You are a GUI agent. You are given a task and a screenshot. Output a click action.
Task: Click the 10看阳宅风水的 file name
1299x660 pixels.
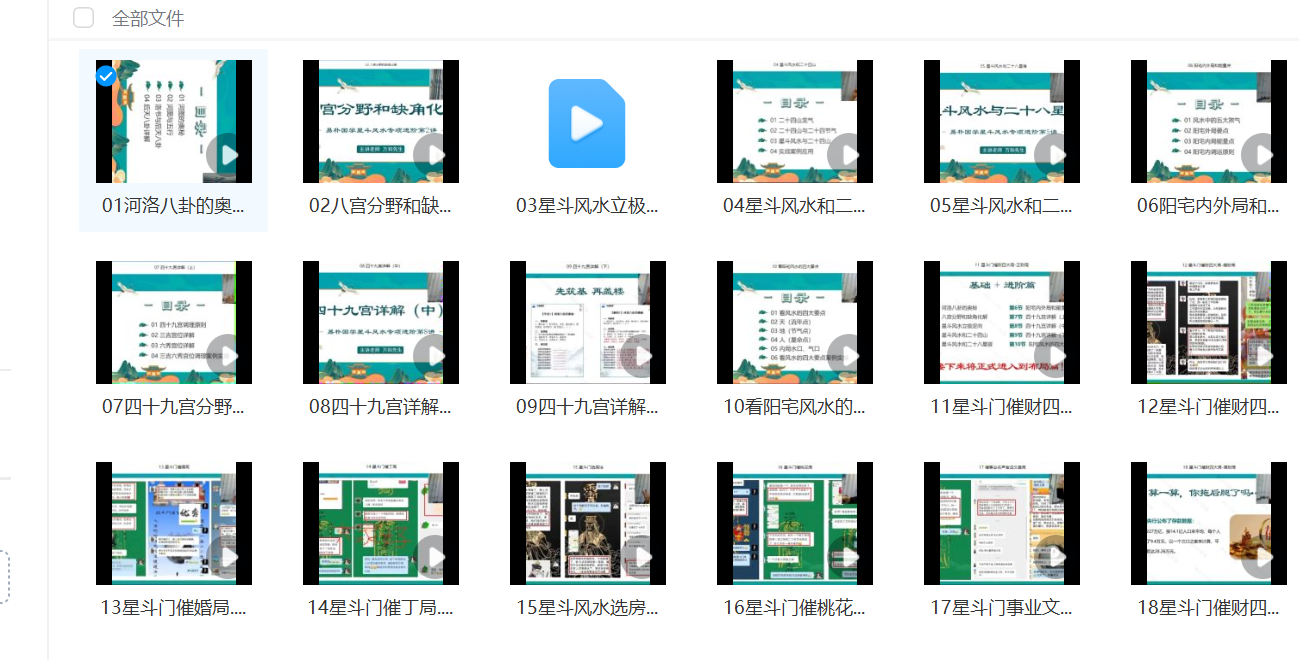794,407
